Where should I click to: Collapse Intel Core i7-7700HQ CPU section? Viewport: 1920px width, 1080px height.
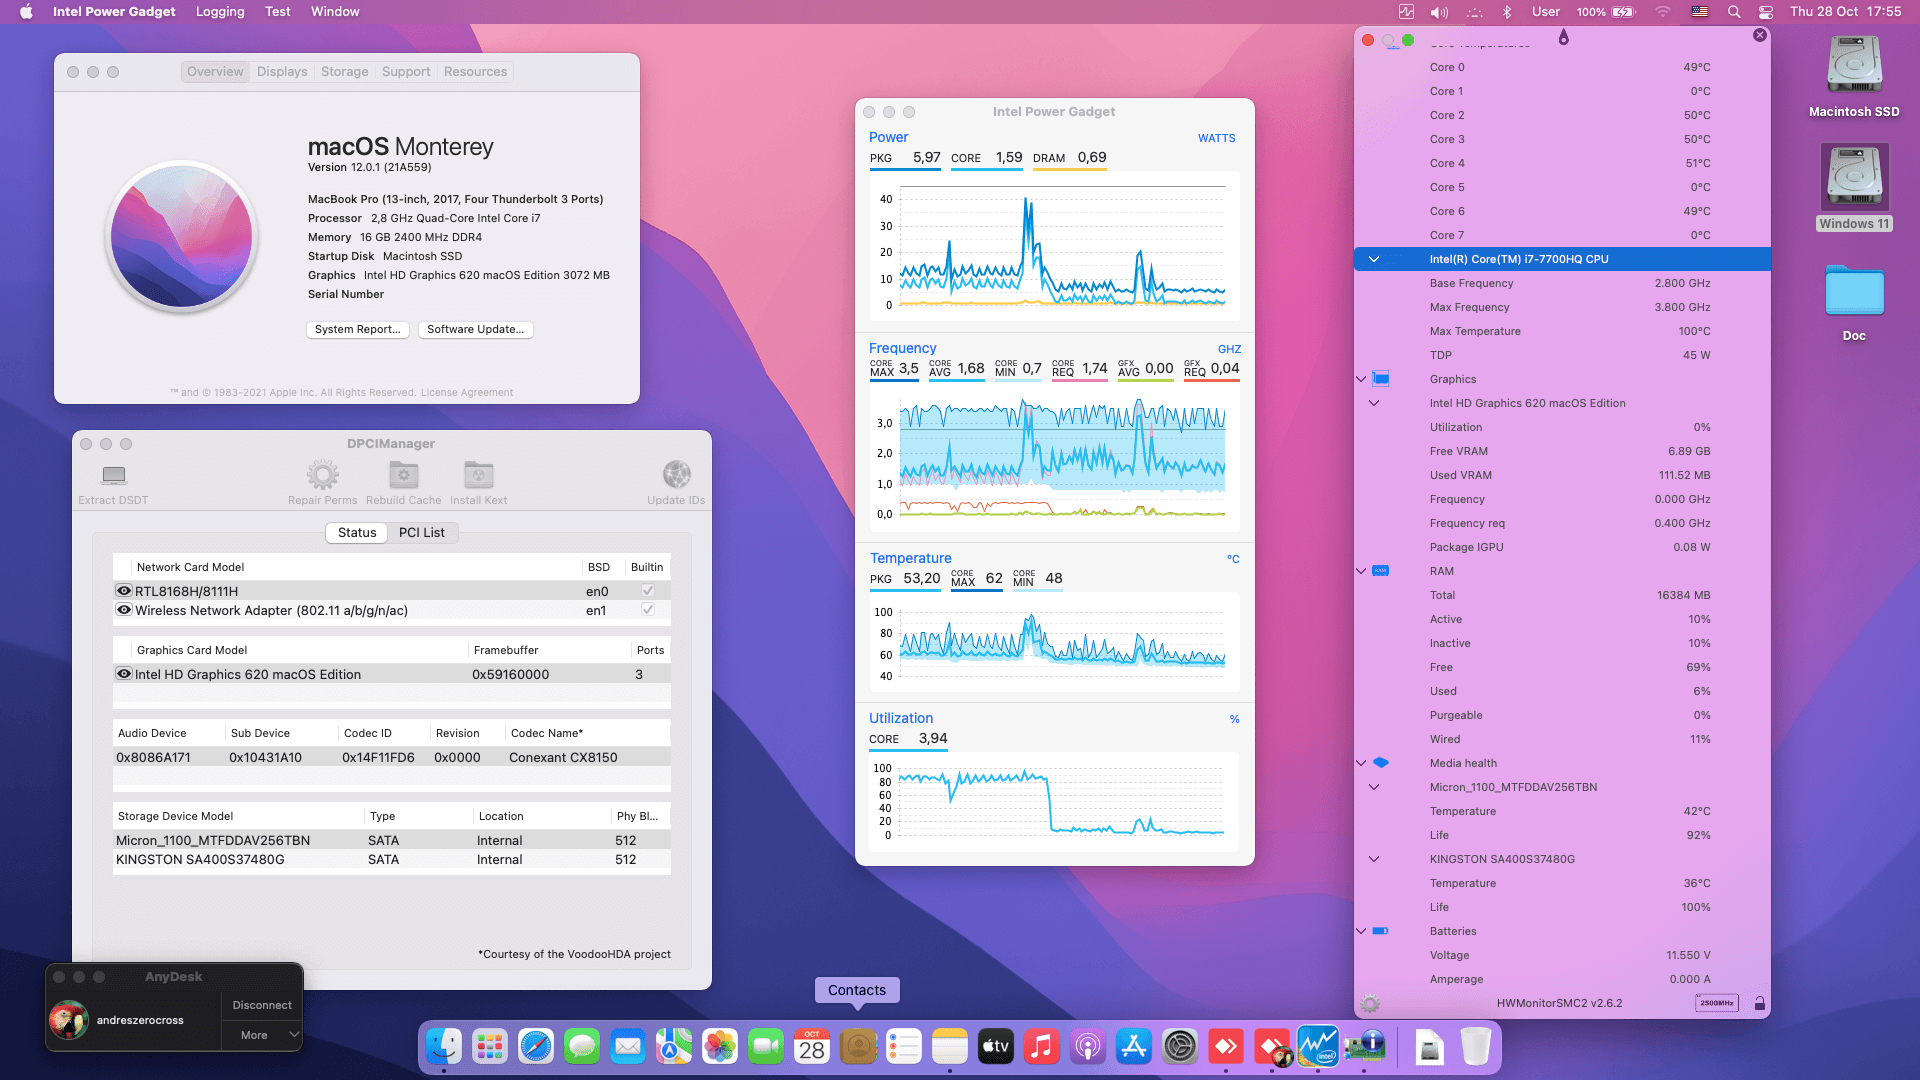tap(1374, 259)
